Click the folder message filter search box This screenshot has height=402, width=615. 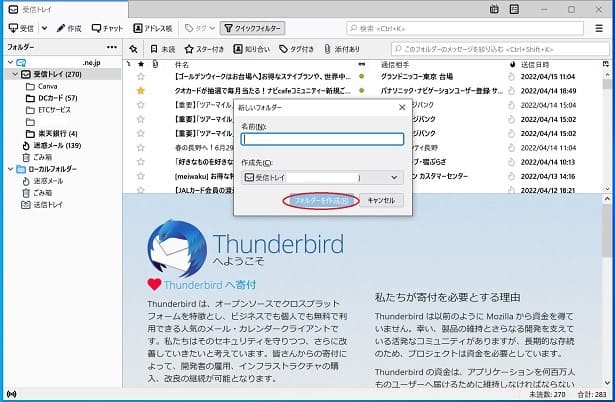[500, 49]
